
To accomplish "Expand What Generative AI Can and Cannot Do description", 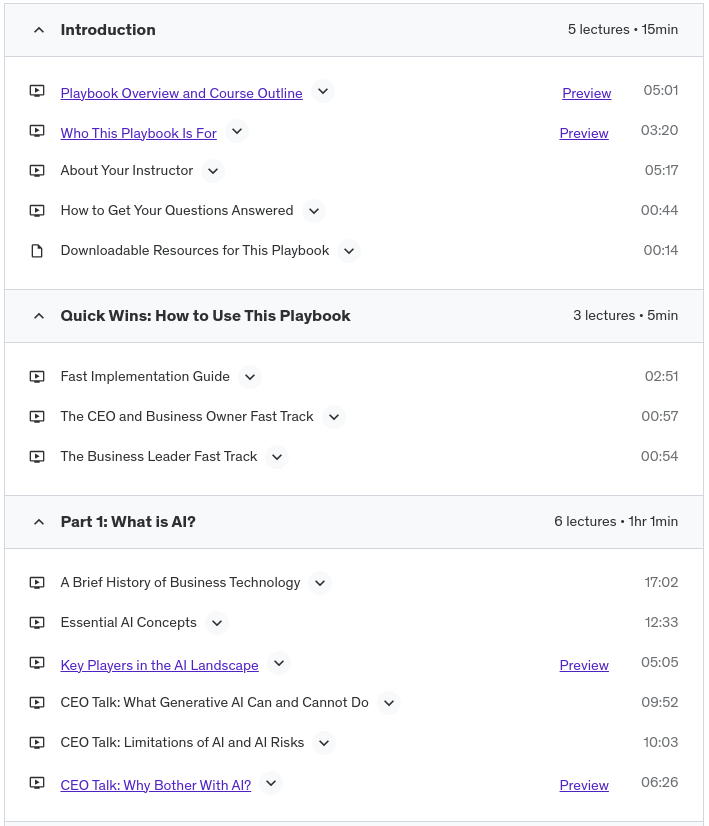I will pos(389,703).
